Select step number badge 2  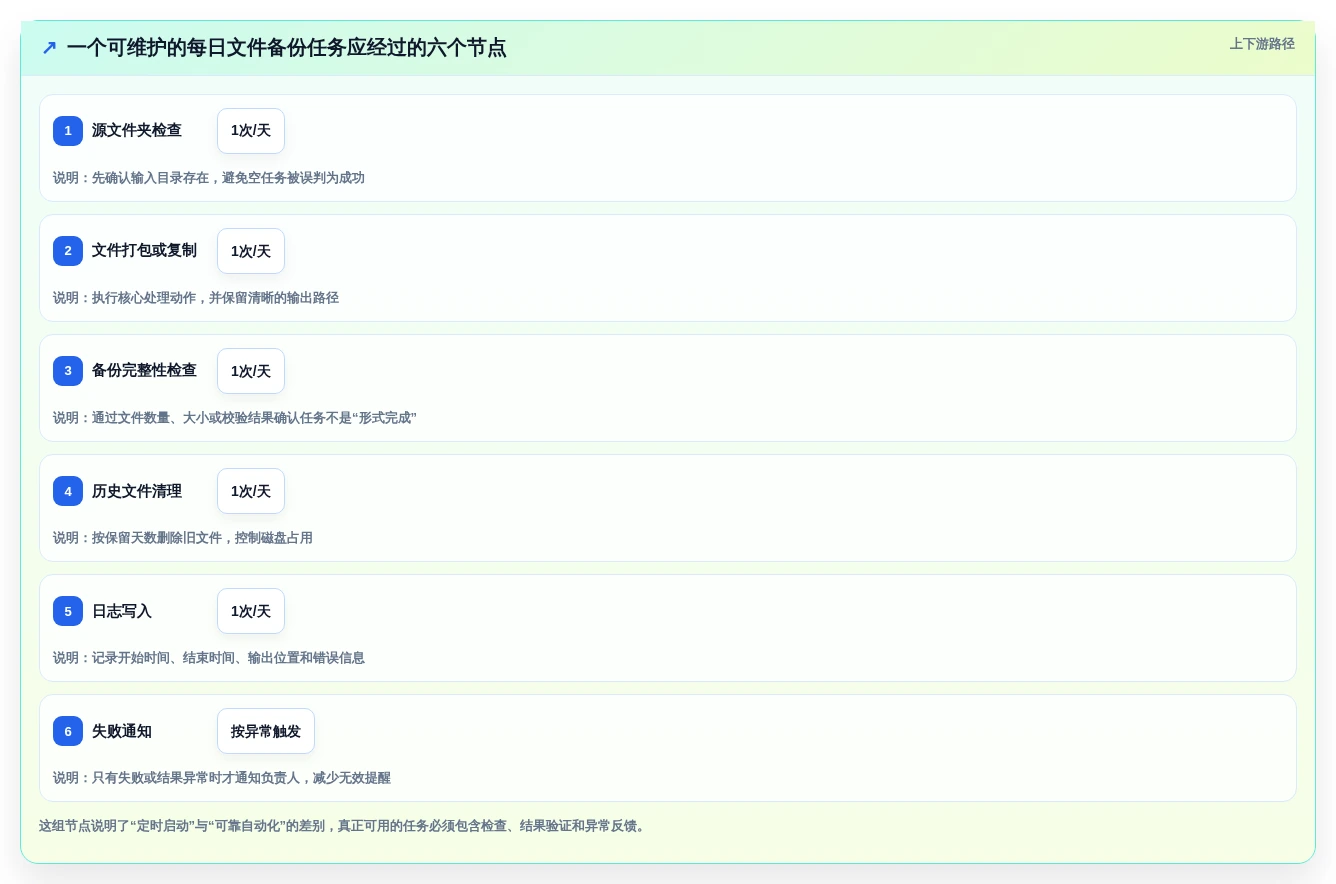(x=68, y=251)
